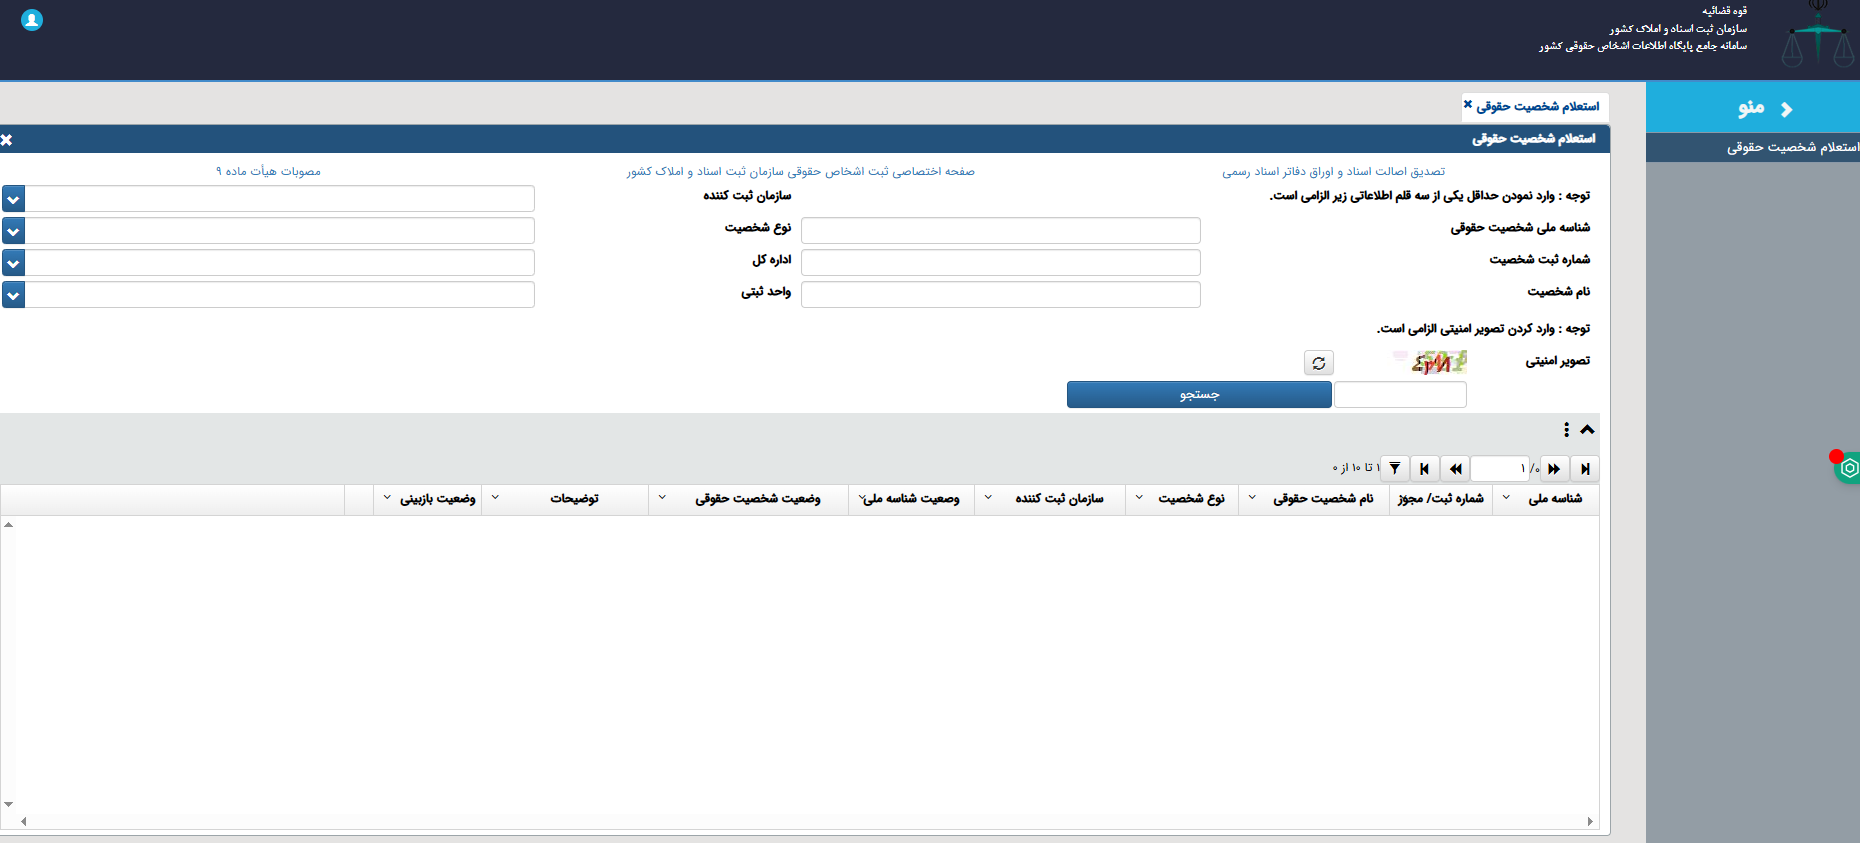
Task: Click the floating green hexagon widget icon
Action: click(1849, 468)
